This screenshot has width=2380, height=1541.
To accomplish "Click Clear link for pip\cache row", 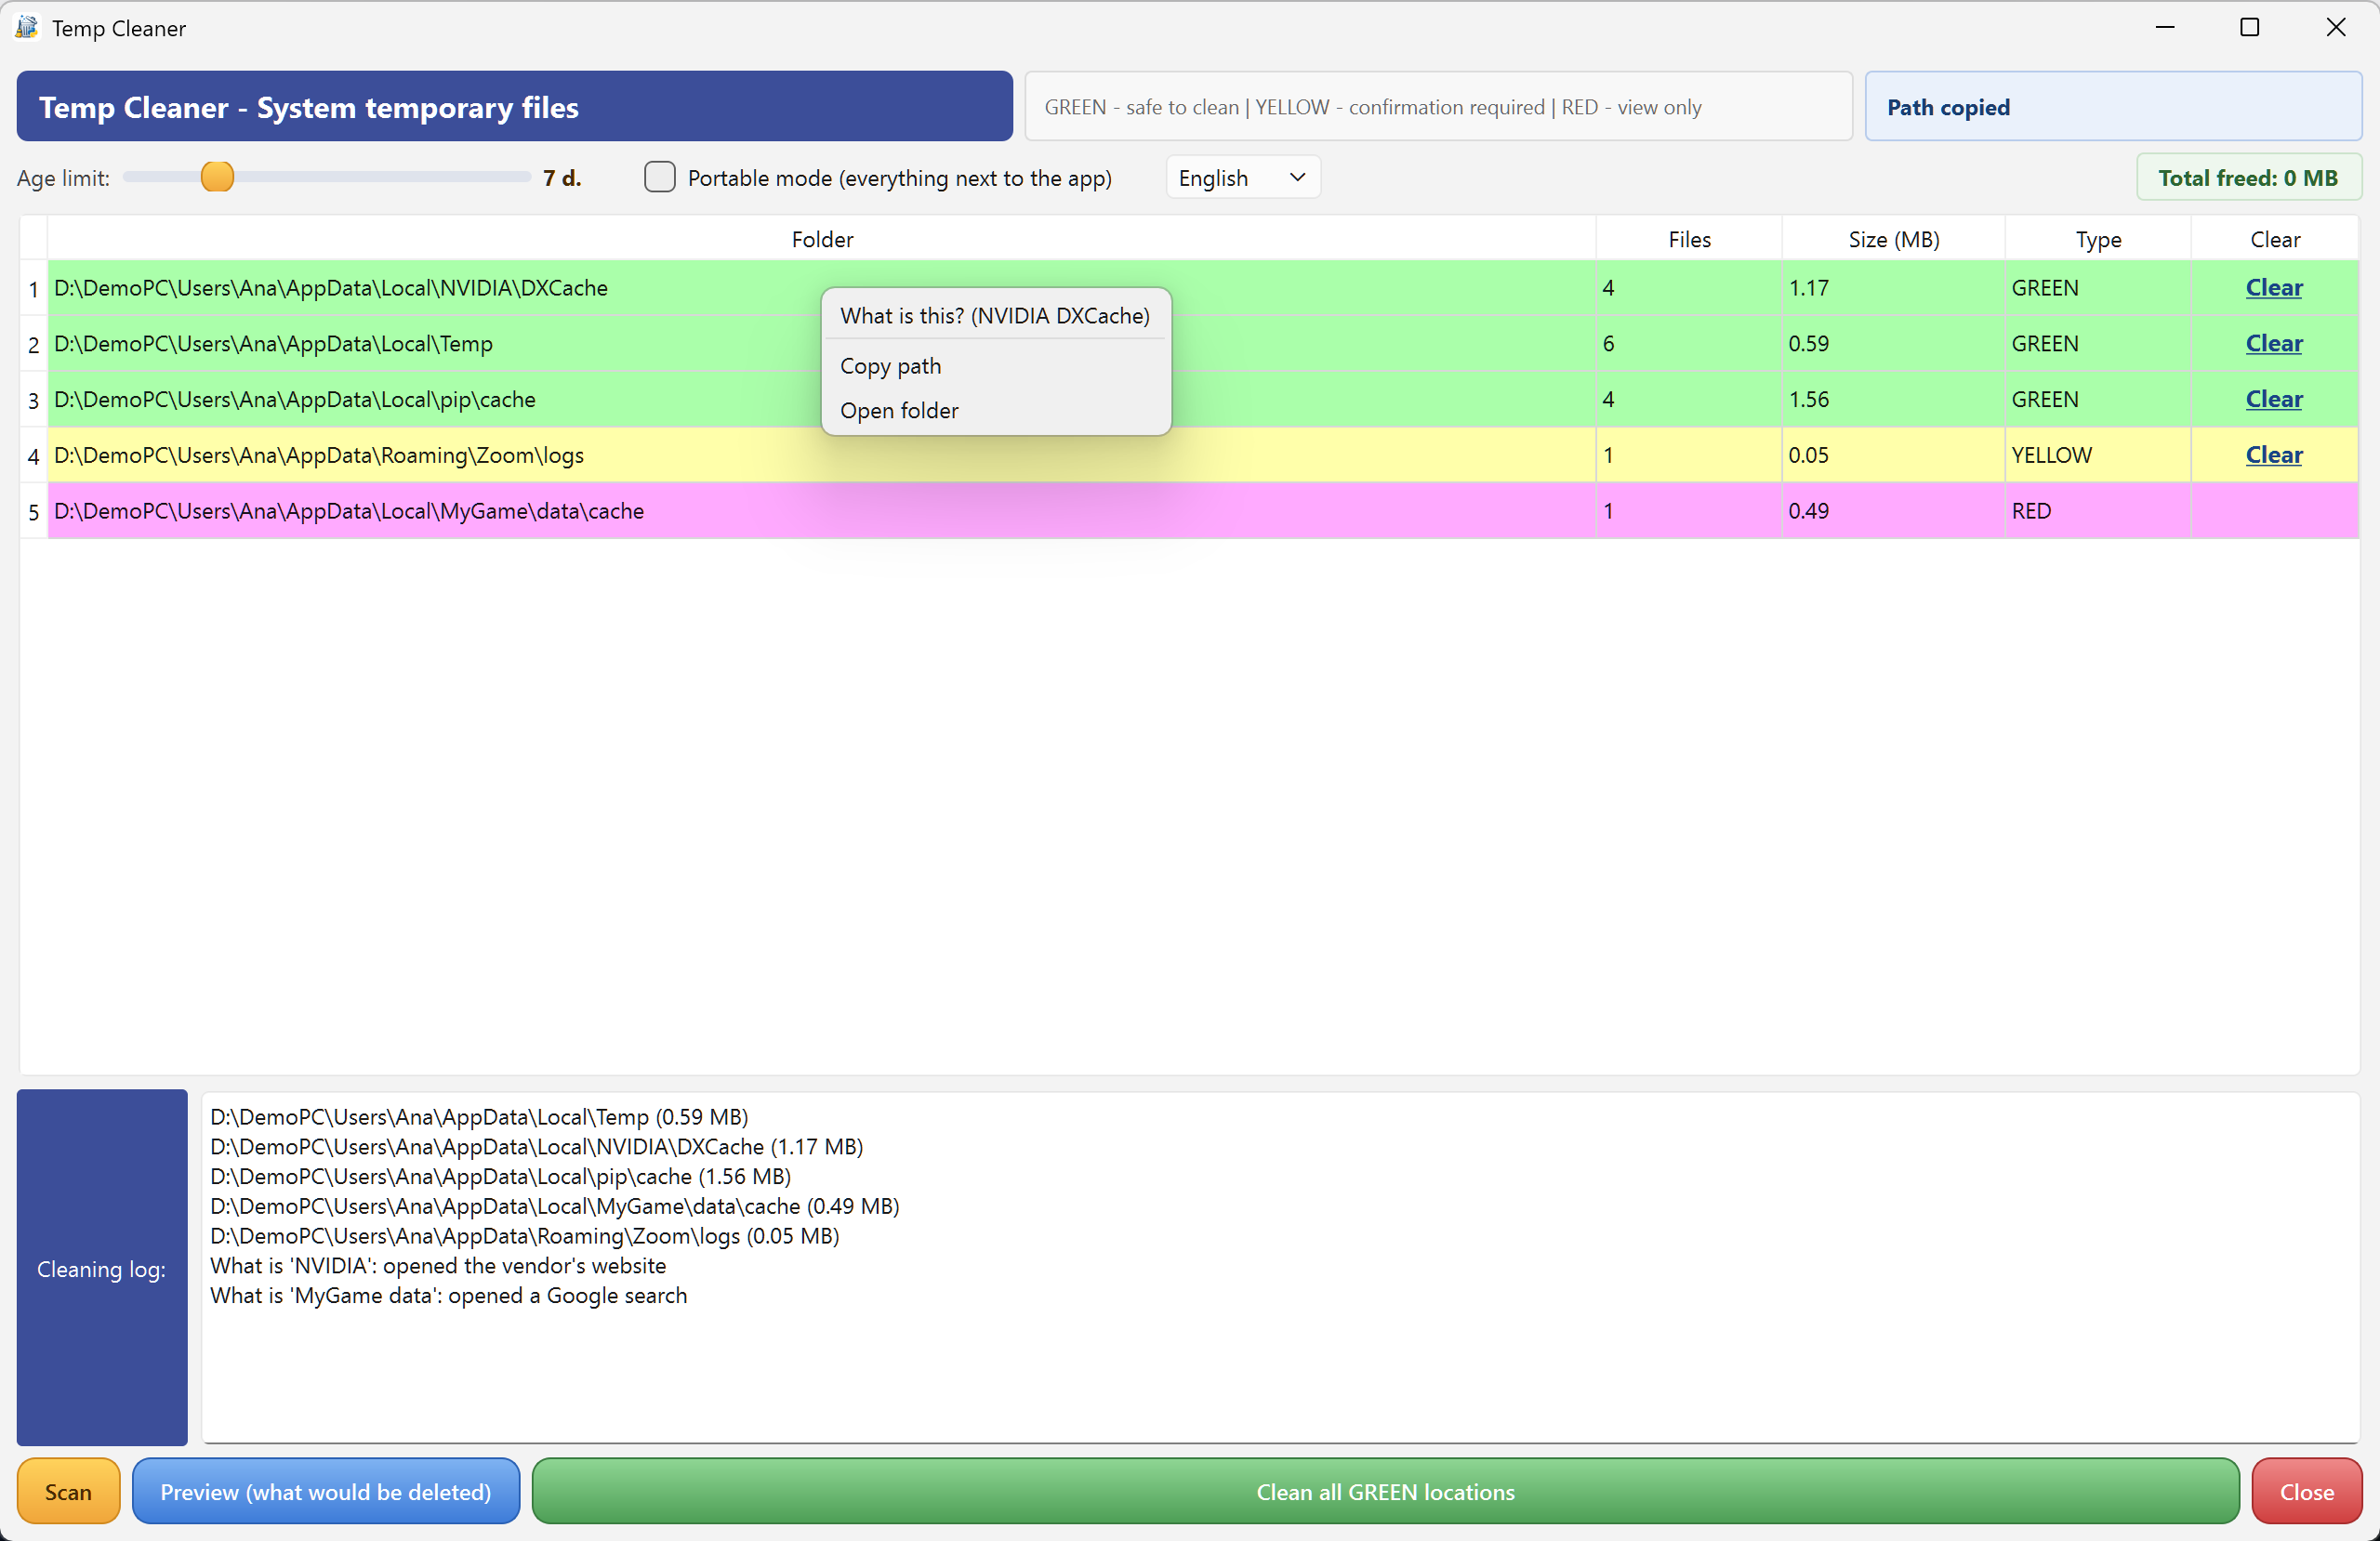I will [x=2273, y=399].
